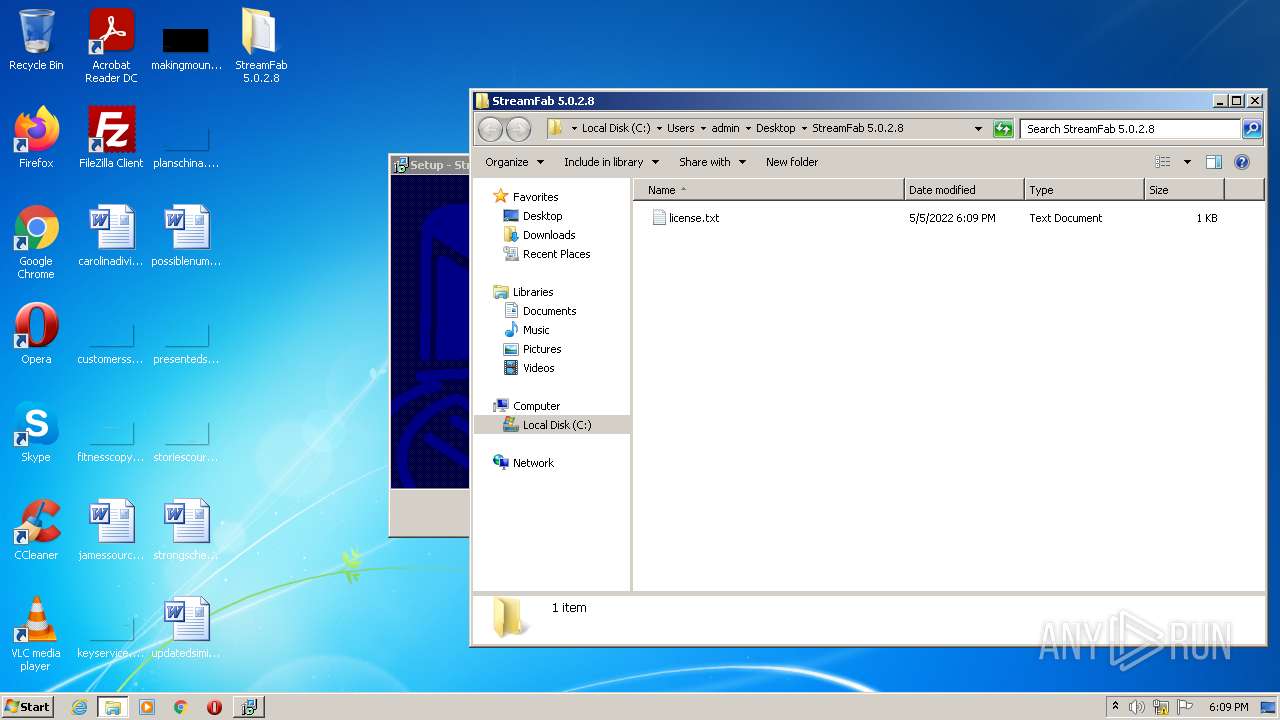Sort by the Type column header
This screenshot has width=1280, height=720.
pos(1084,190)
